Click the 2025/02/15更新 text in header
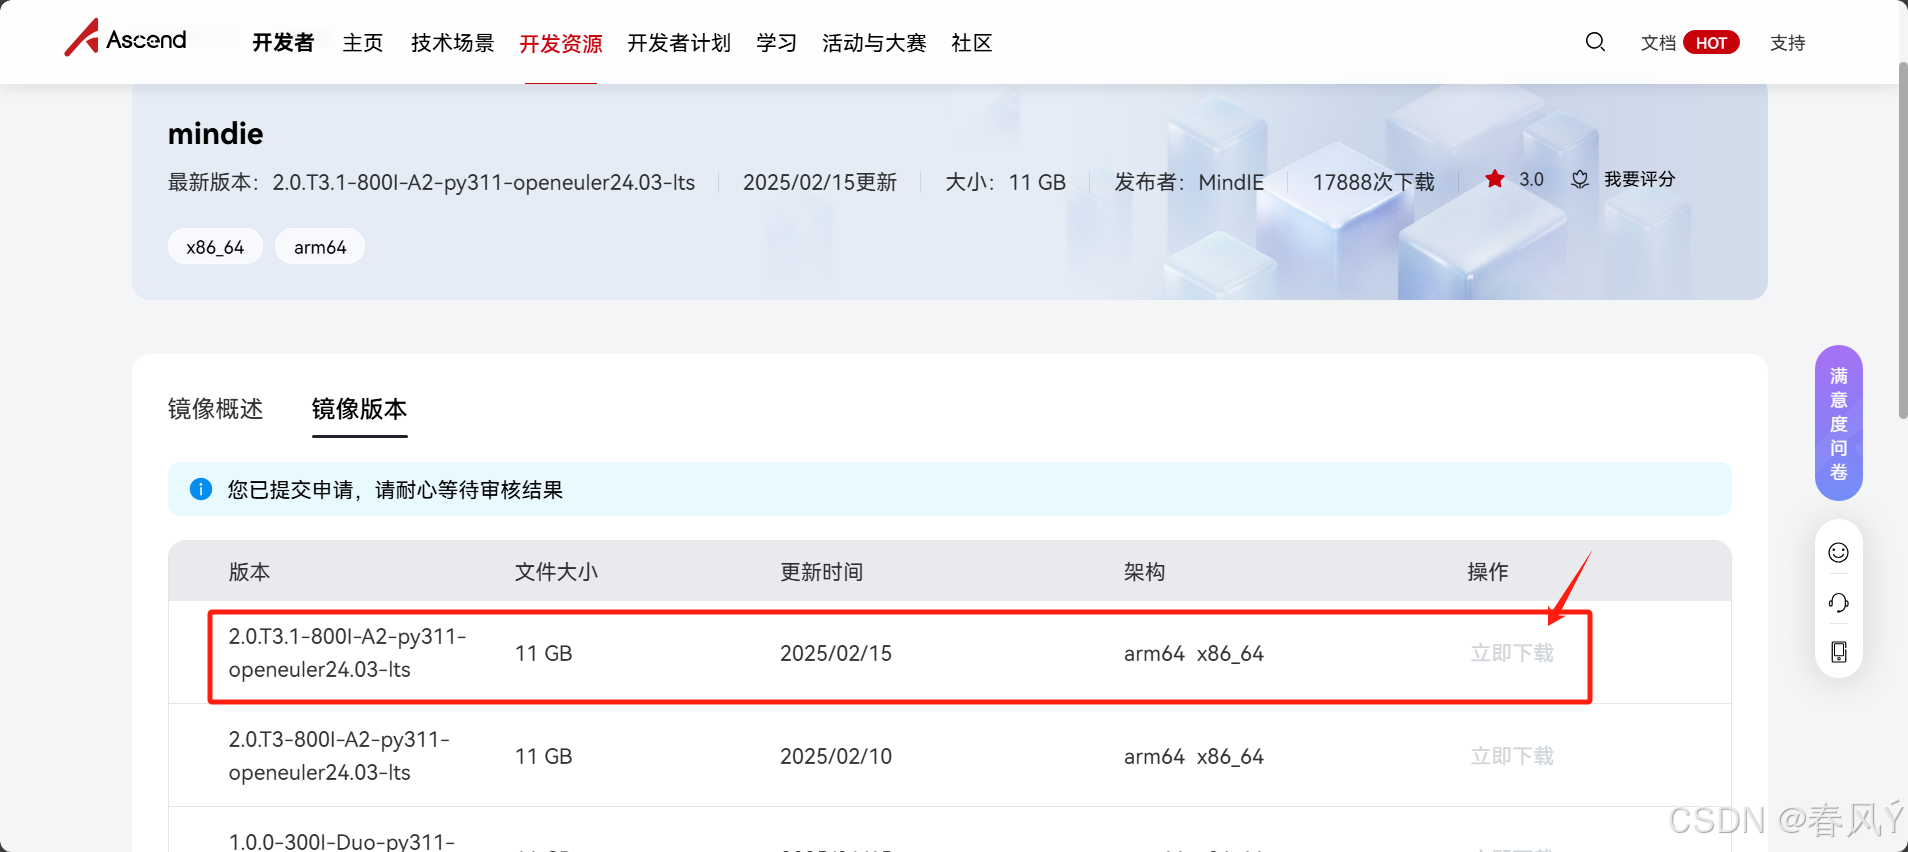The height and width of the screenshot is (852, 1908). (x=820, y=182)
